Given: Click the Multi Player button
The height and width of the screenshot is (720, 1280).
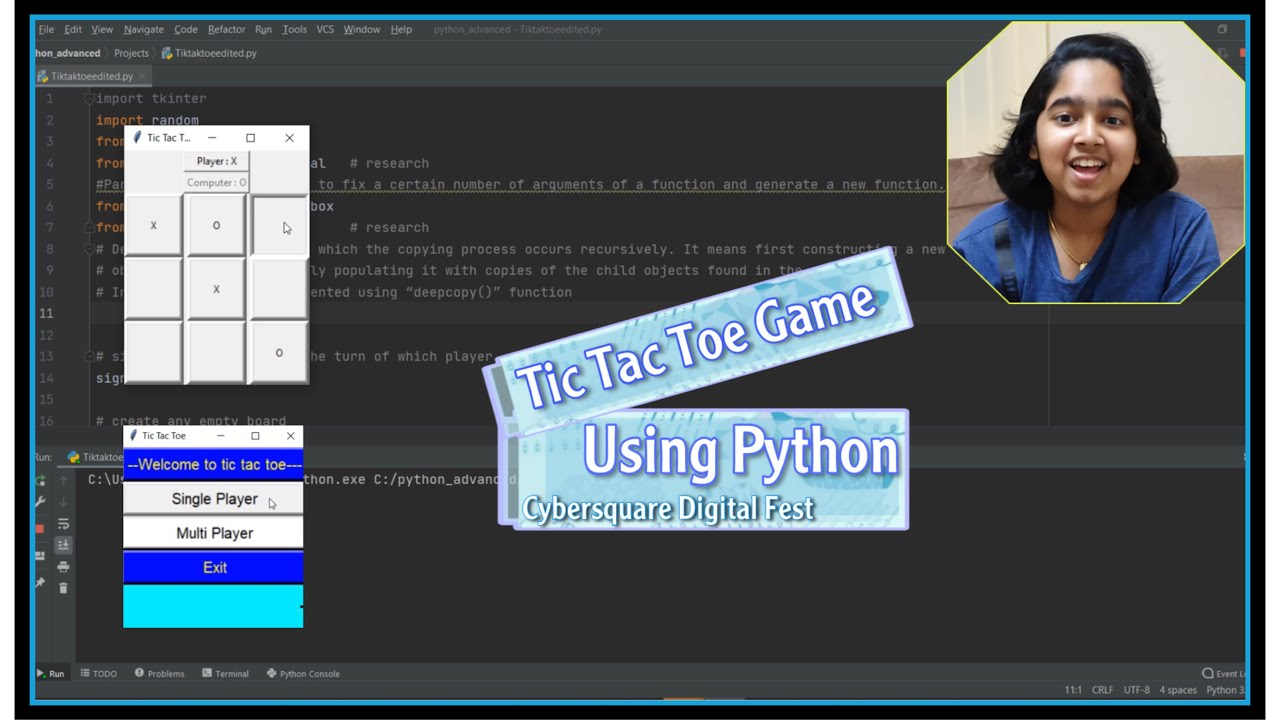Looking at the screenshot, I should coord(213,533).
